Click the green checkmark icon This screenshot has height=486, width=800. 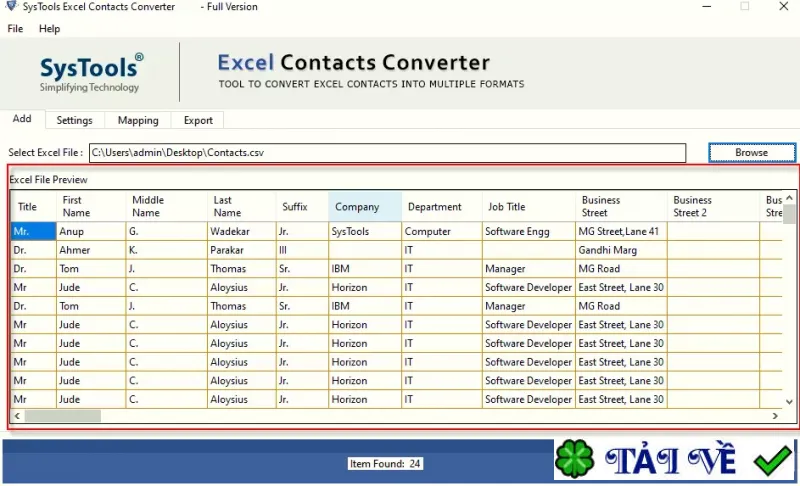click(772, 459)
